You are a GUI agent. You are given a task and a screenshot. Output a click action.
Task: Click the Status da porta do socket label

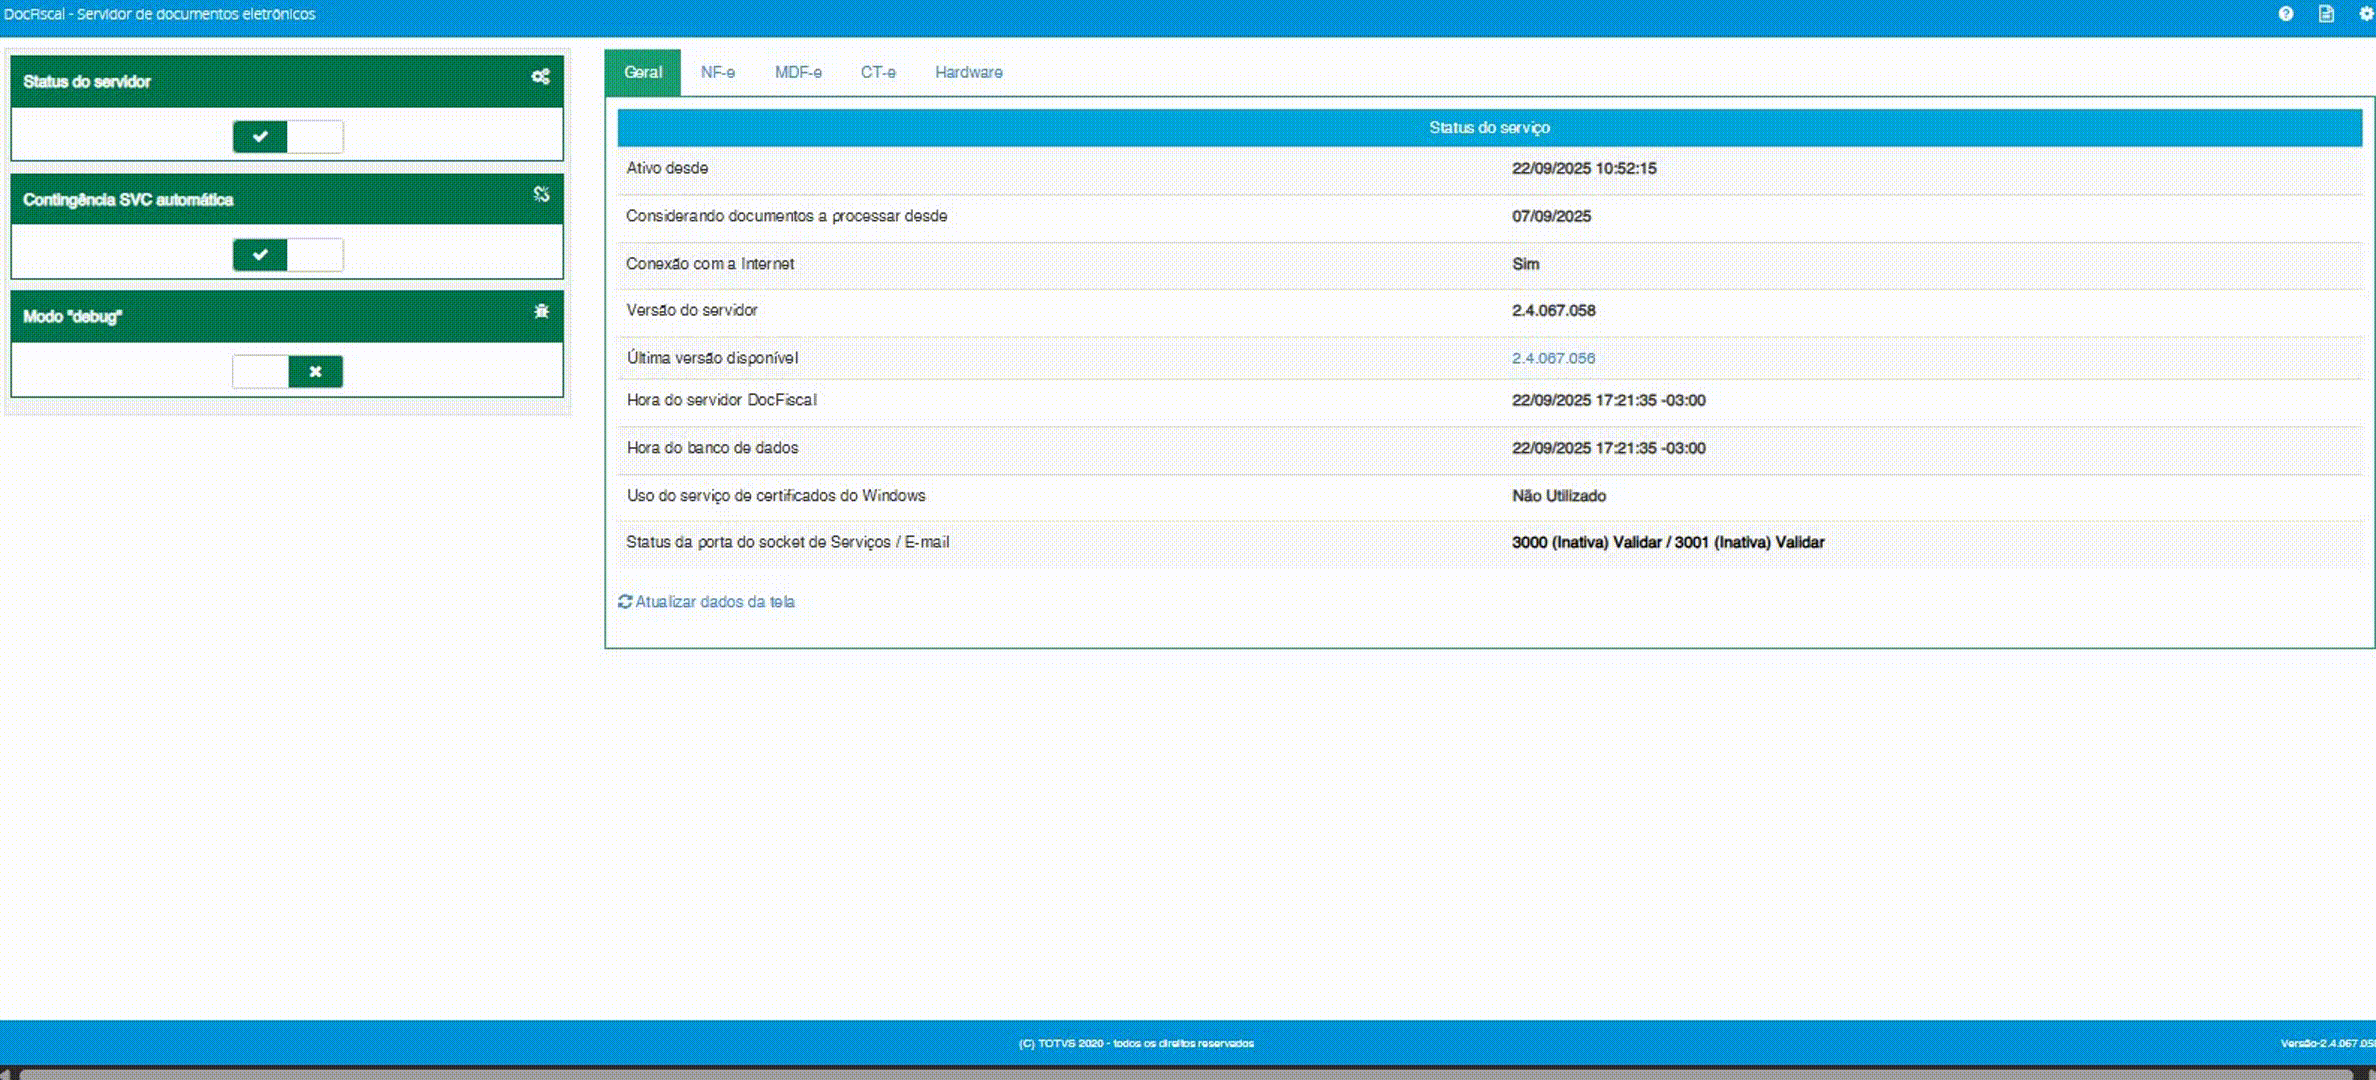tap(788, 542)
